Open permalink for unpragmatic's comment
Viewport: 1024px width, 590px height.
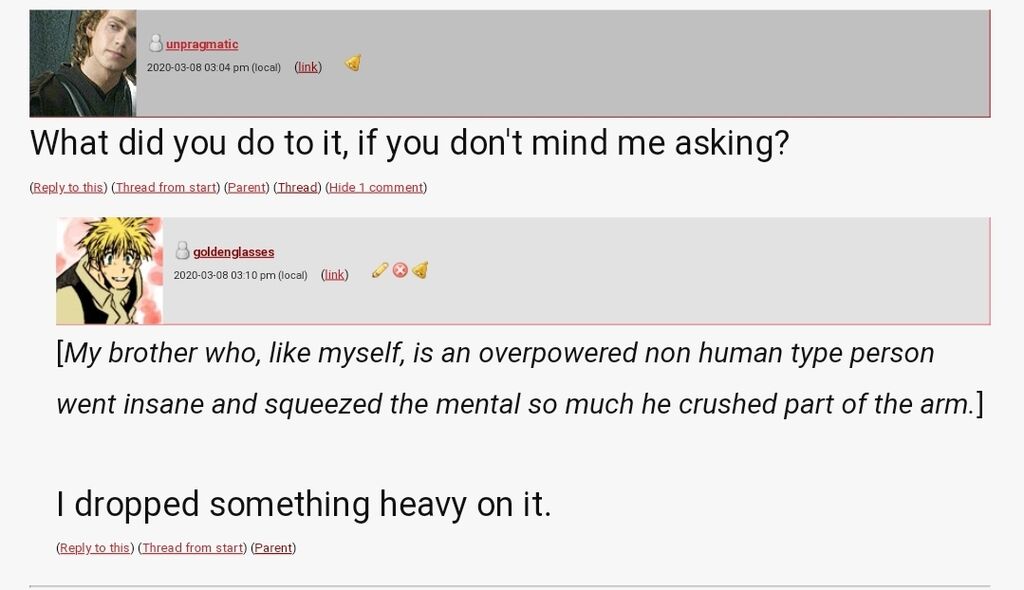coord(308,67)
